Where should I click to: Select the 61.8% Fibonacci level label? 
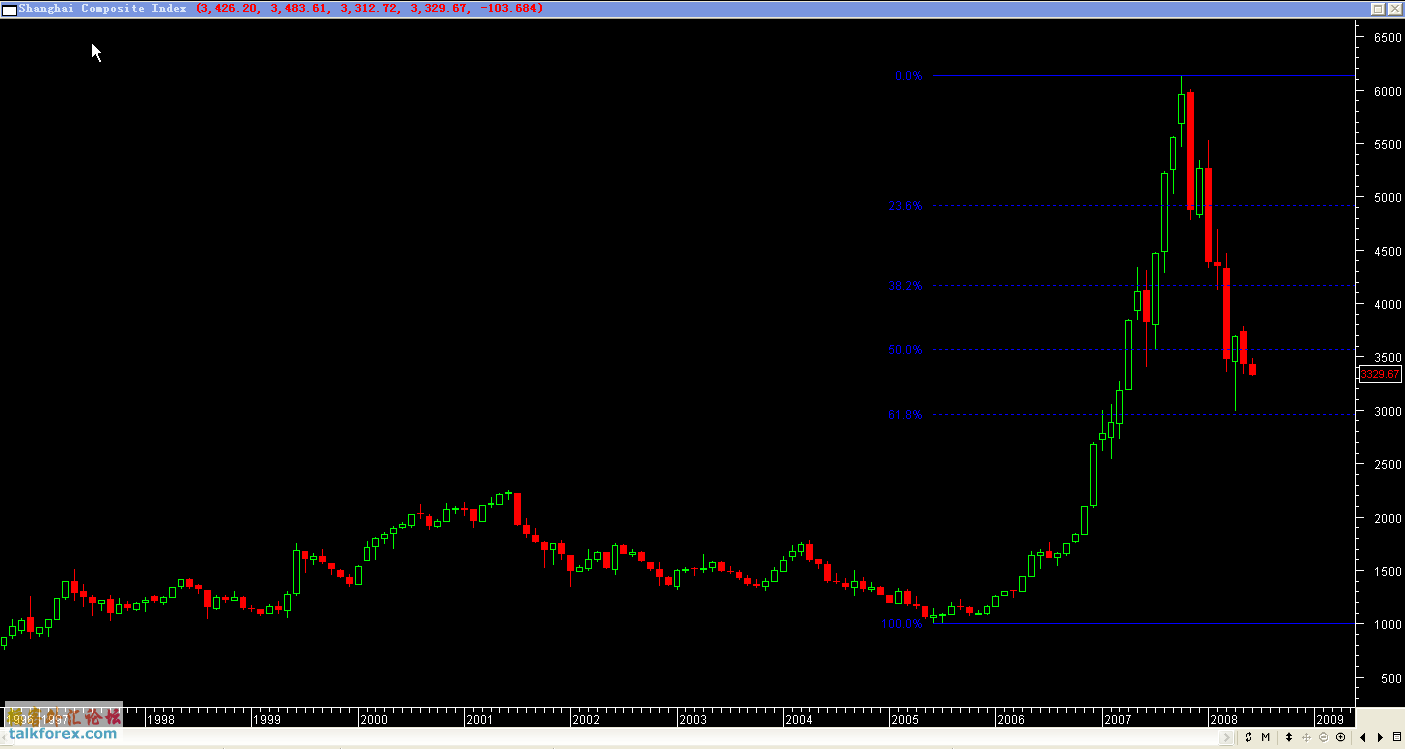tap(905, 414)
